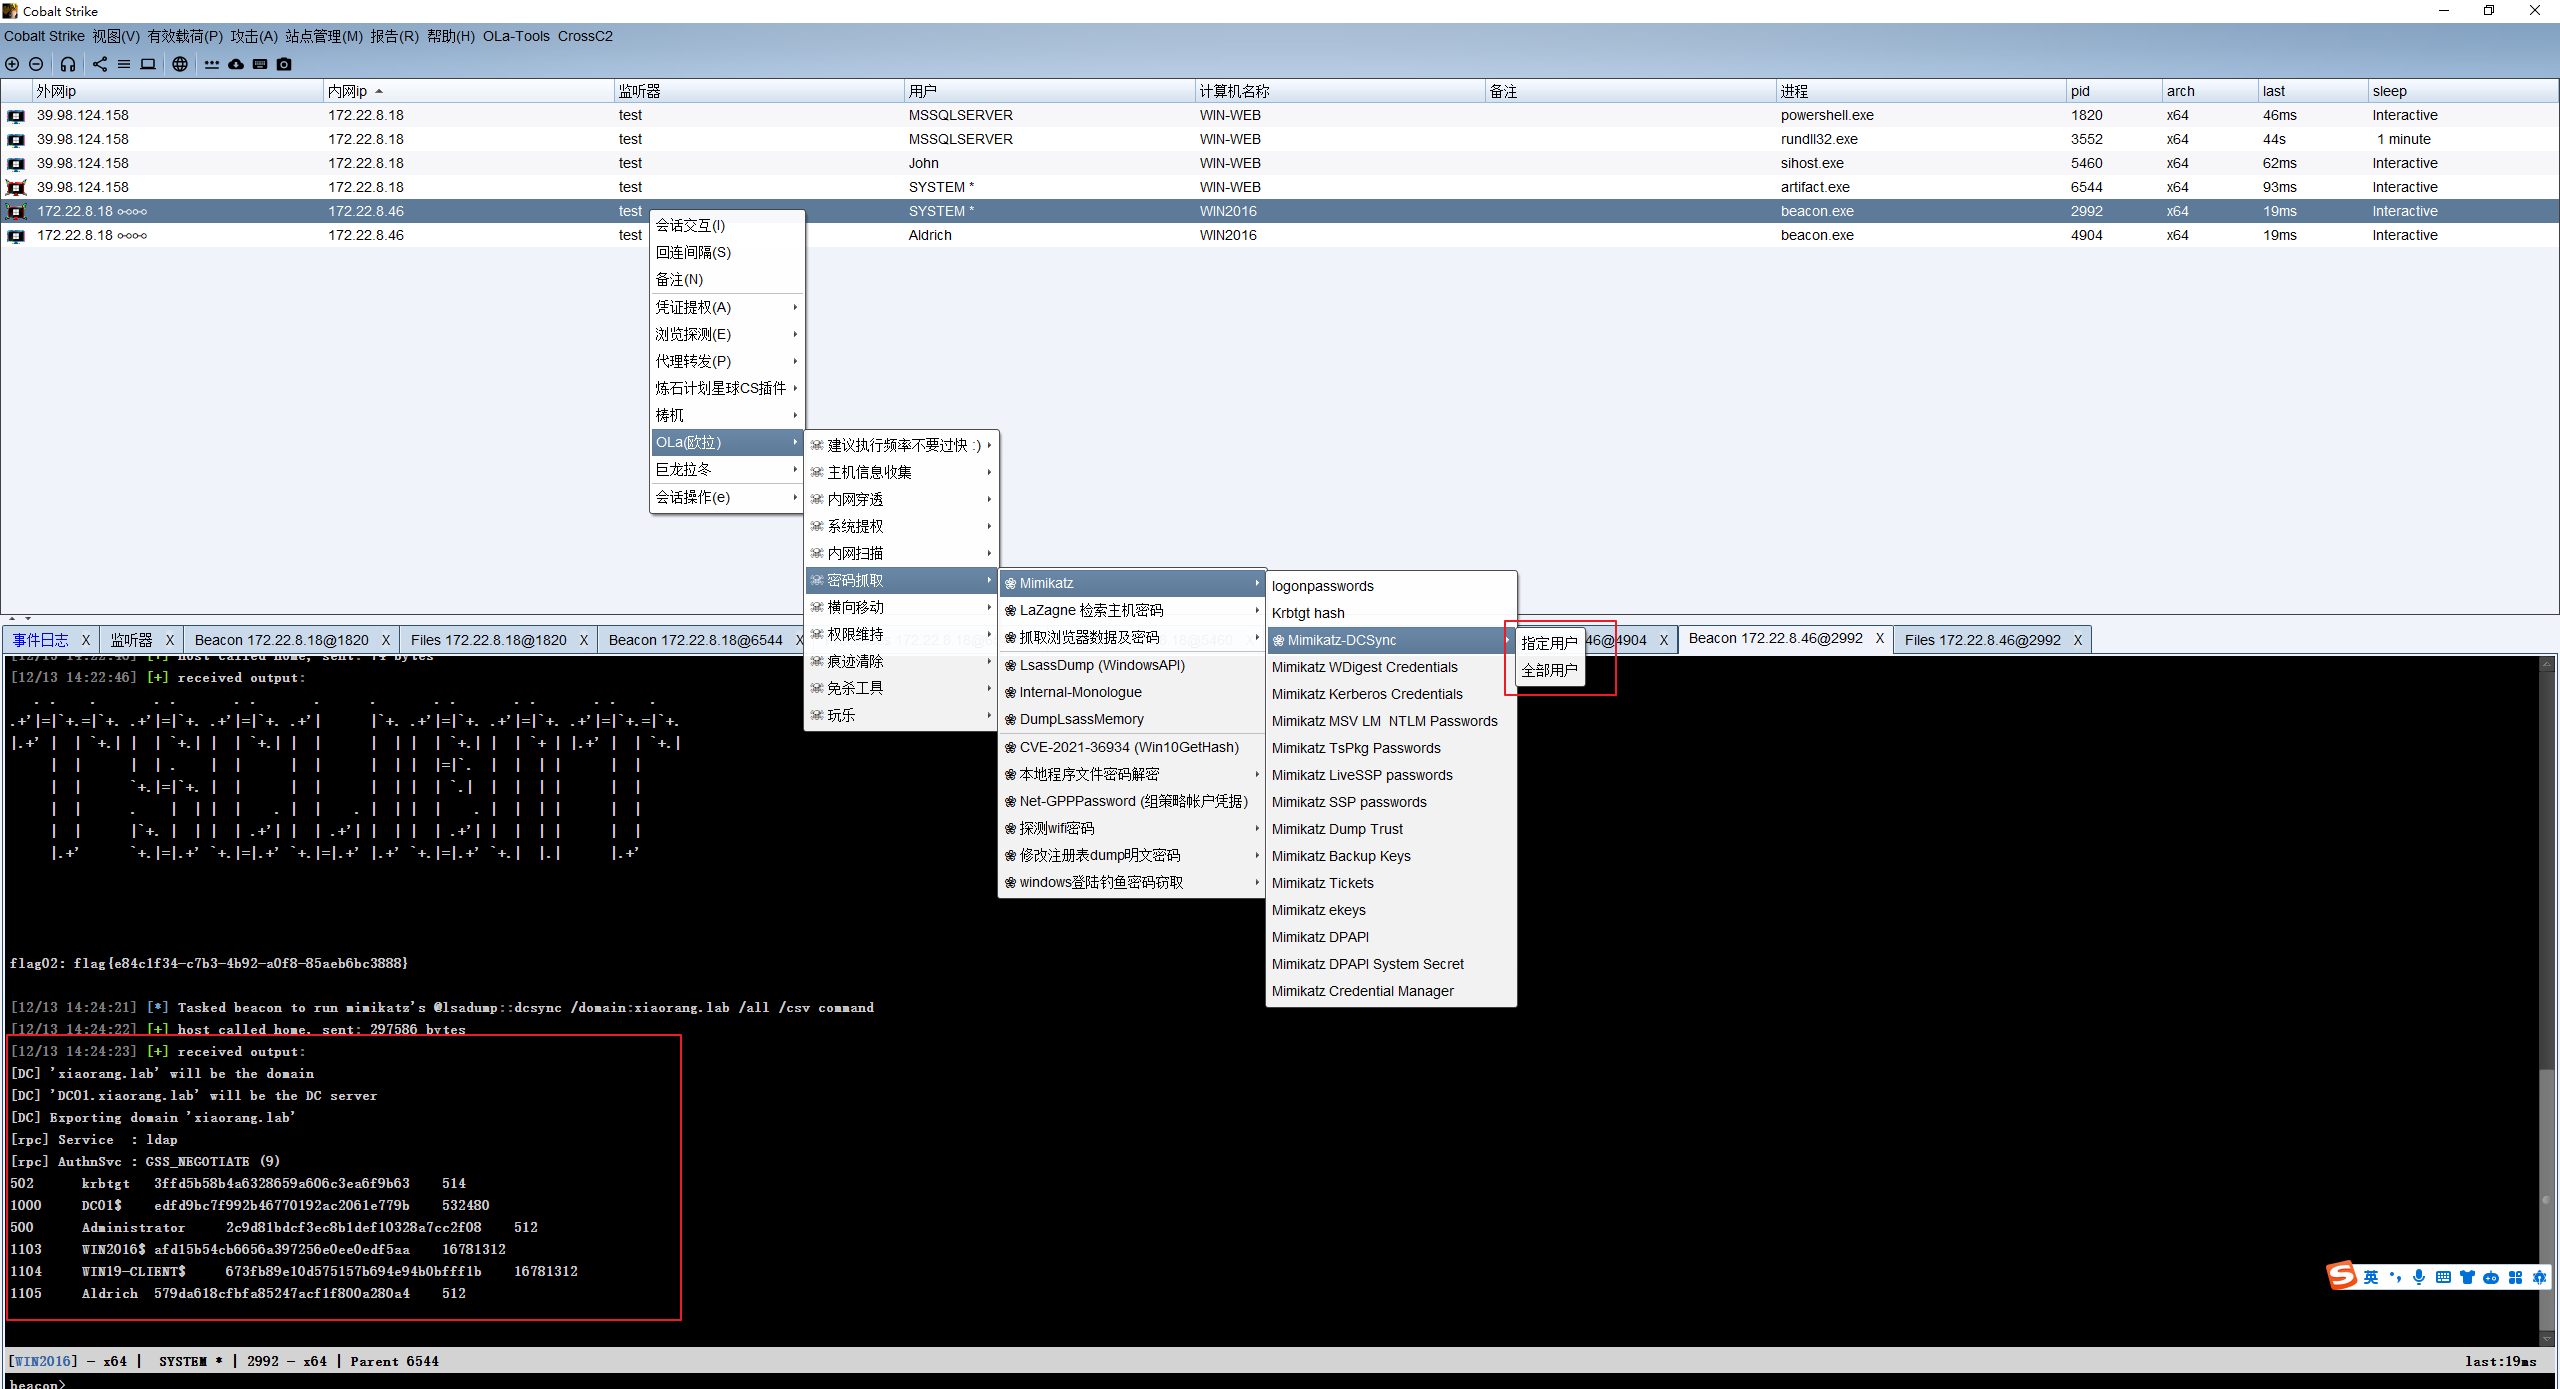The image size is (2560, 1389).
Task: Open the OLa-Tools menu
Action: [516, 36]
